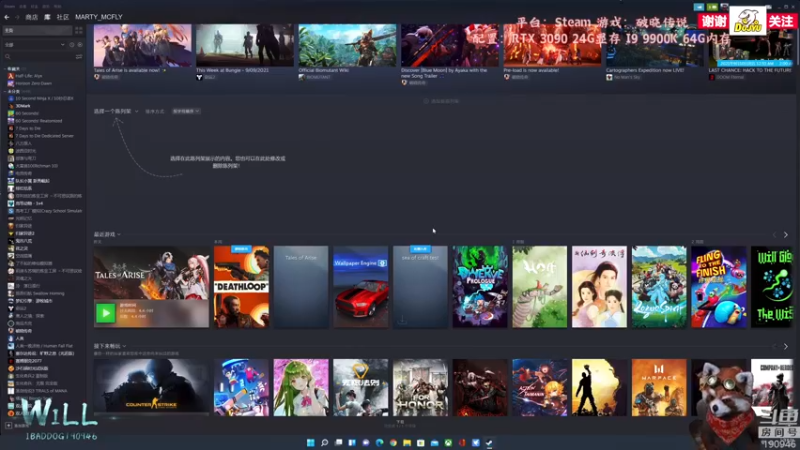Open the choose-a-shelf dropdown
This screenshot has height=450, width=800.
click(x=116, y=111)
